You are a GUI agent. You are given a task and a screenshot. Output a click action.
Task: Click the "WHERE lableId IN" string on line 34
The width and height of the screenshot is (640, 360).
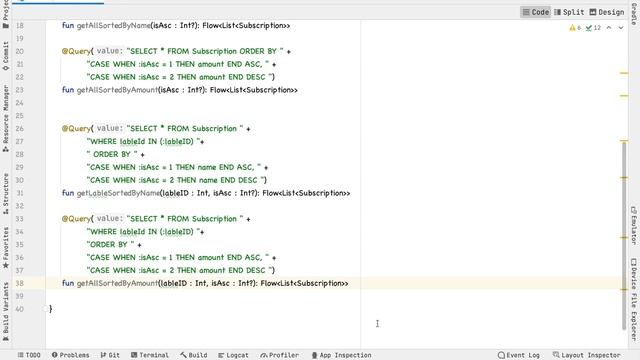point(143,232)
